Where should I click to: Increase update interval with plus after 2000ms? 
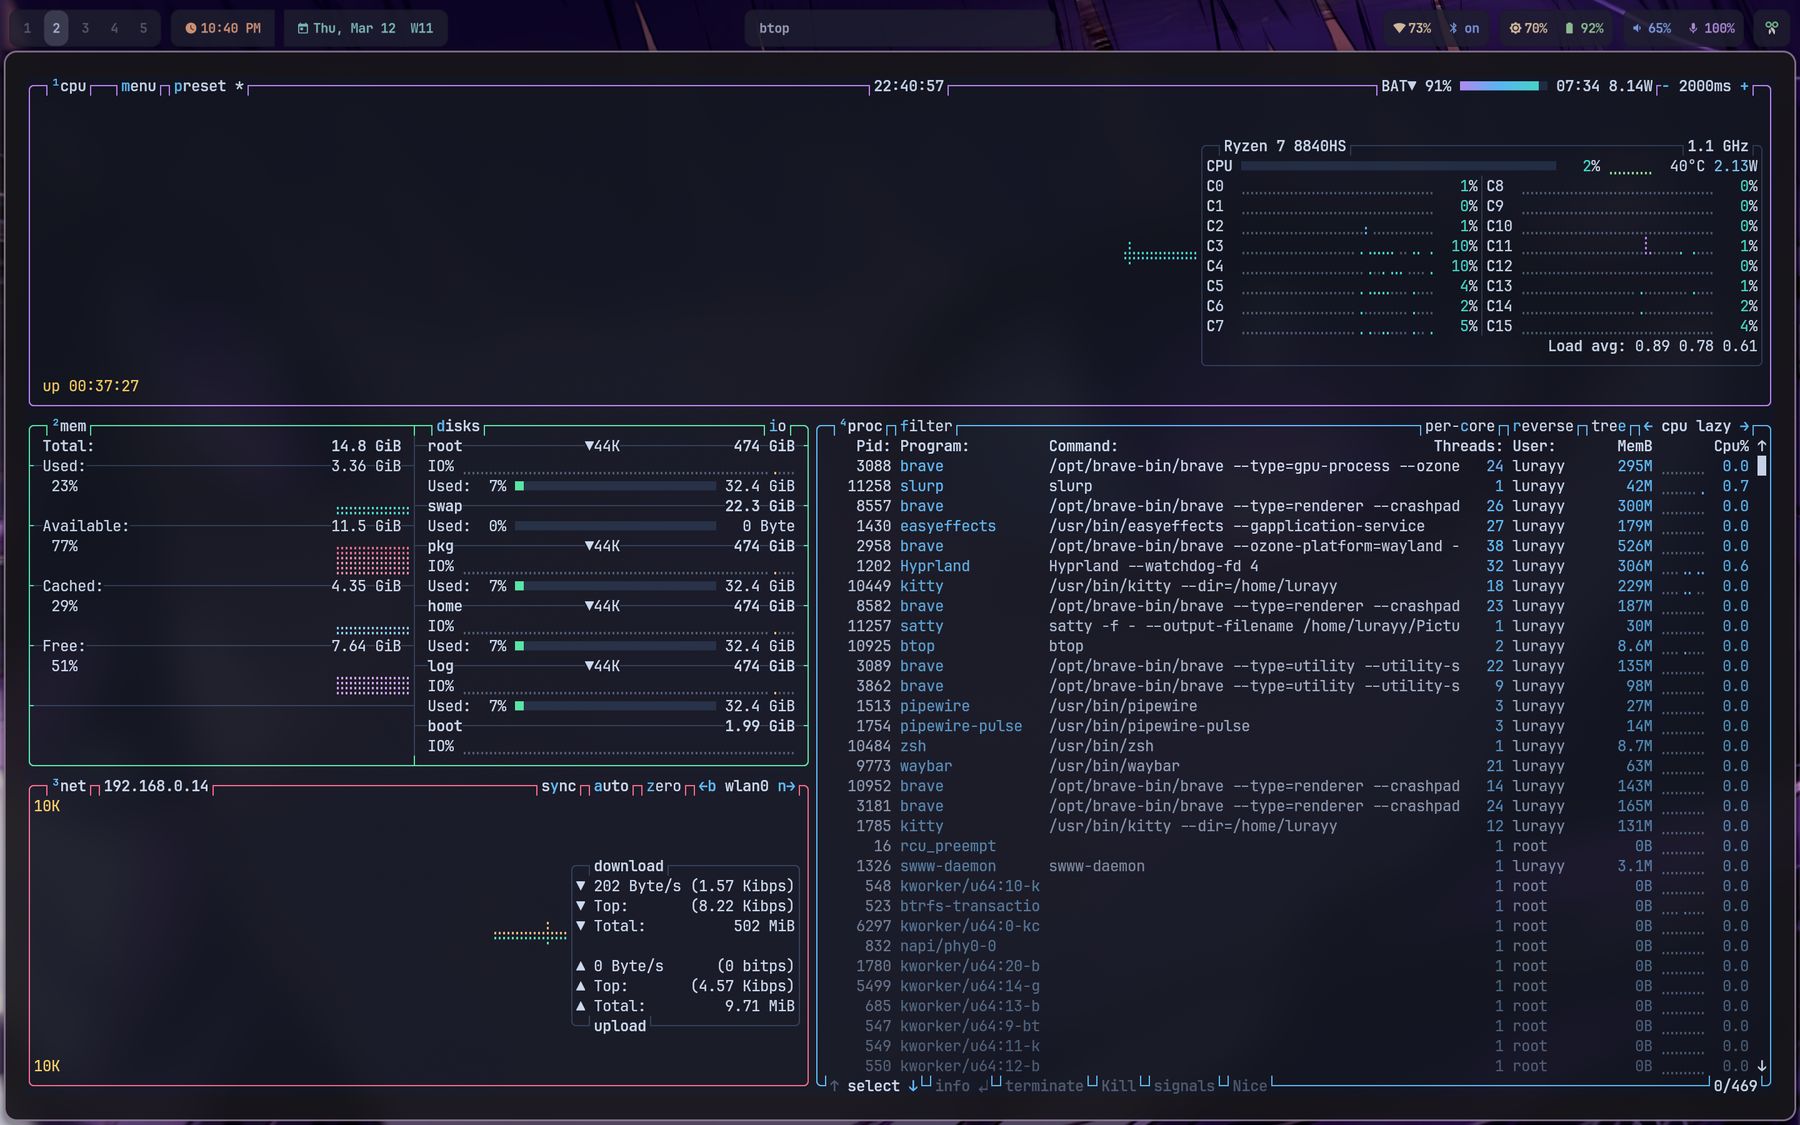(1744, 86)
